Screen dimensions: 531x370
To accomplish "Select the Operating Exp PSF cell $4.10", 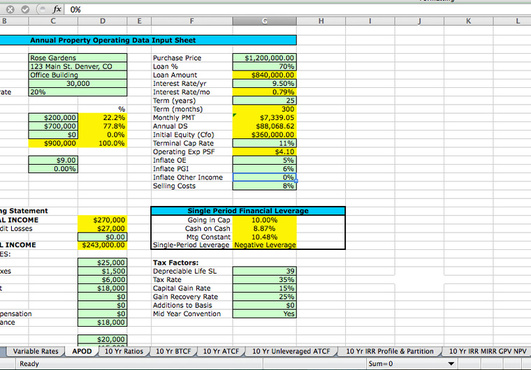I will (264, 152).
